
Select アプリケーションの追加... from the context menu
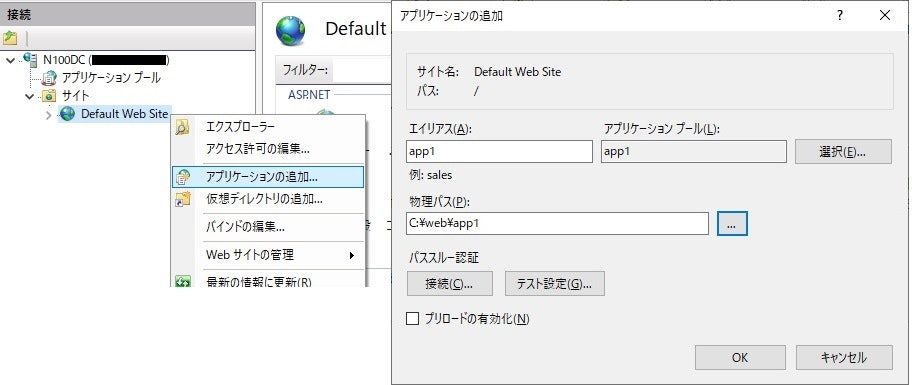(268, 177)
